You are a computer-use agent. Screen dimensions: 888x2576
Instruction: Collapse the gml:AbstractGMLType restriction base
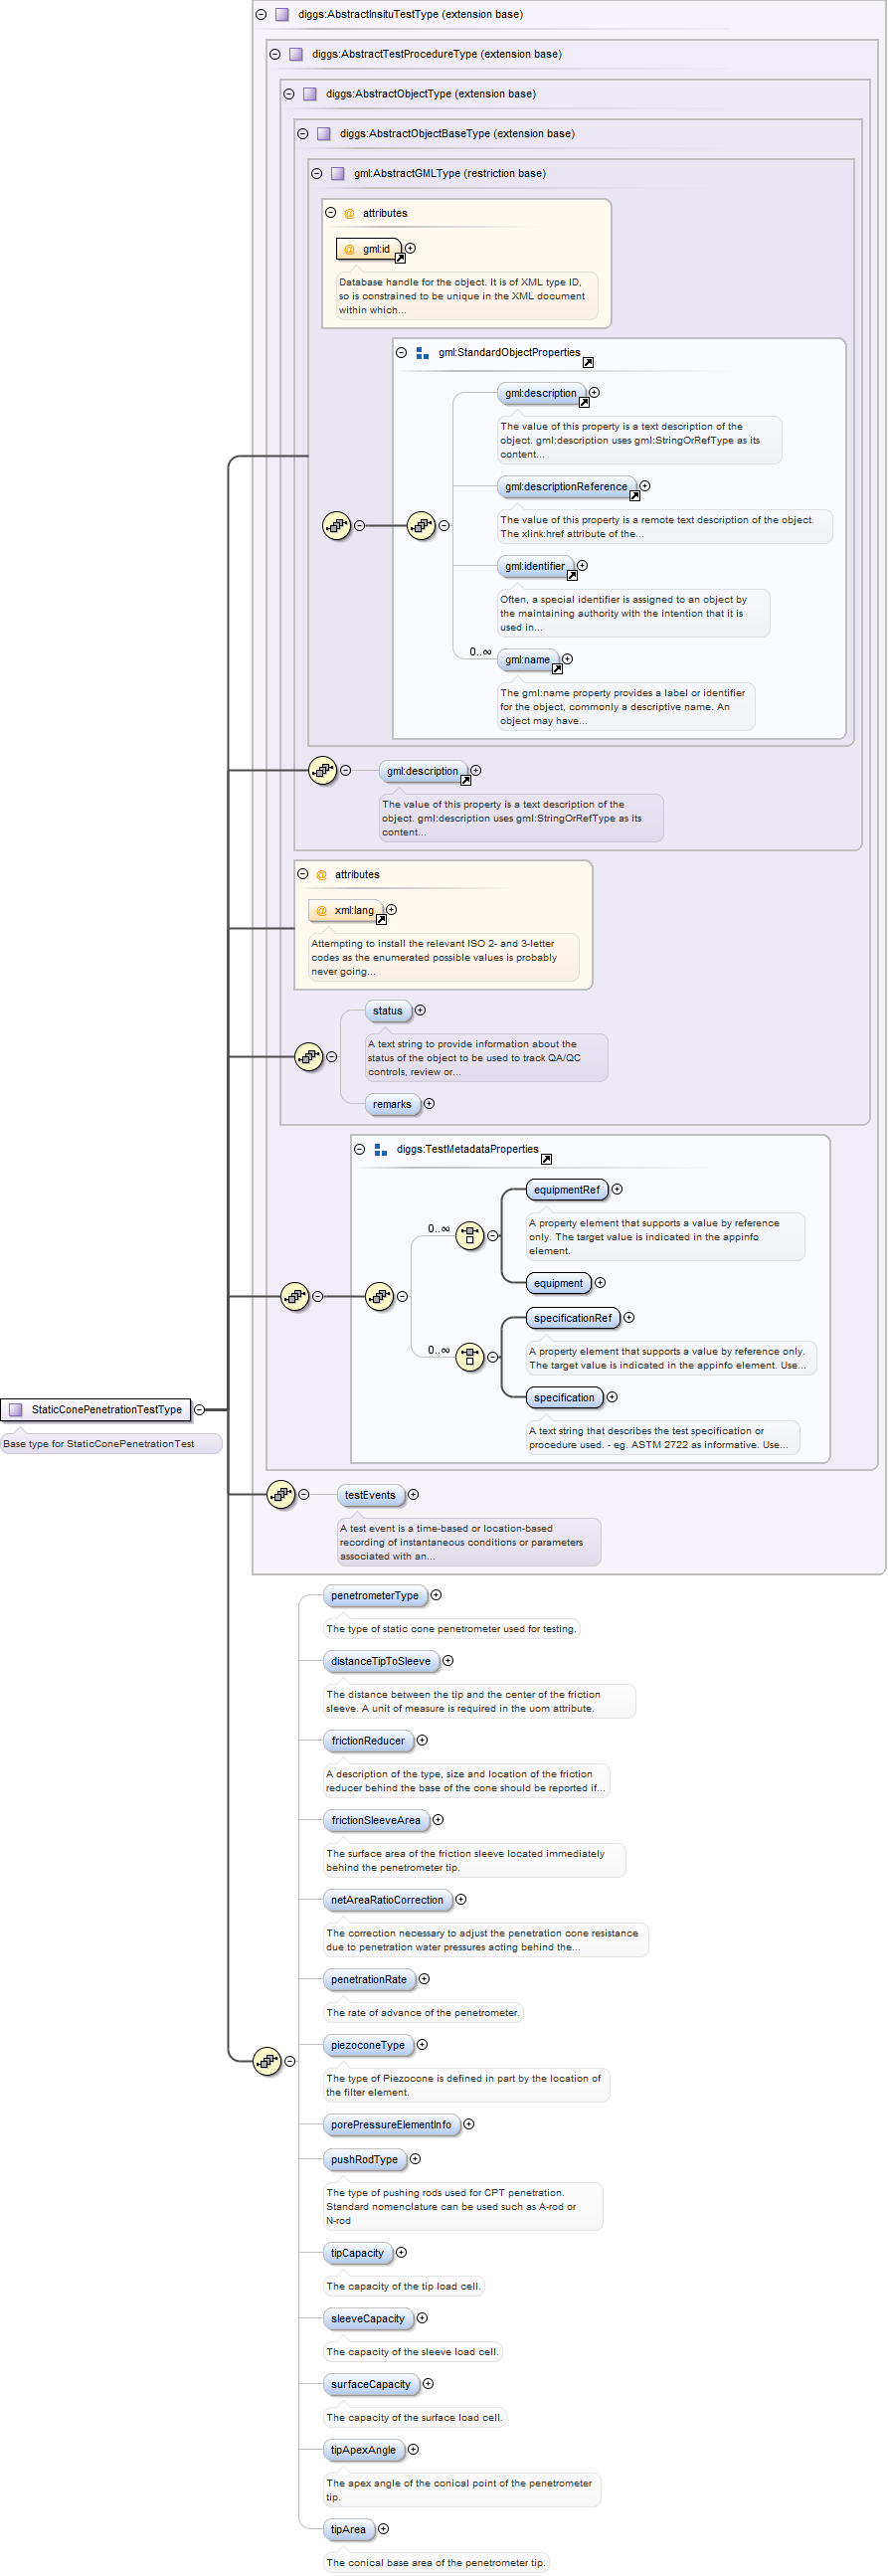tap(317, 174)
